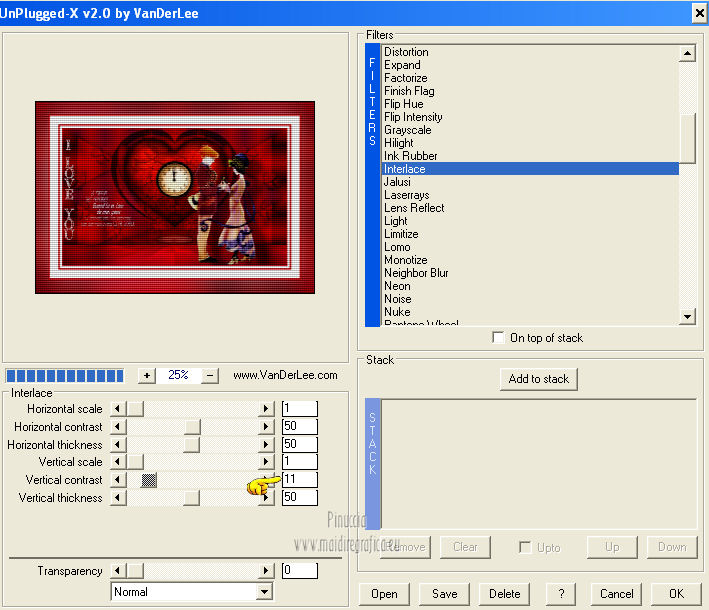Increase Horizontal thickness with right arrow
The height and width of the screenshot is (610, 709).
tap(266, 444)
